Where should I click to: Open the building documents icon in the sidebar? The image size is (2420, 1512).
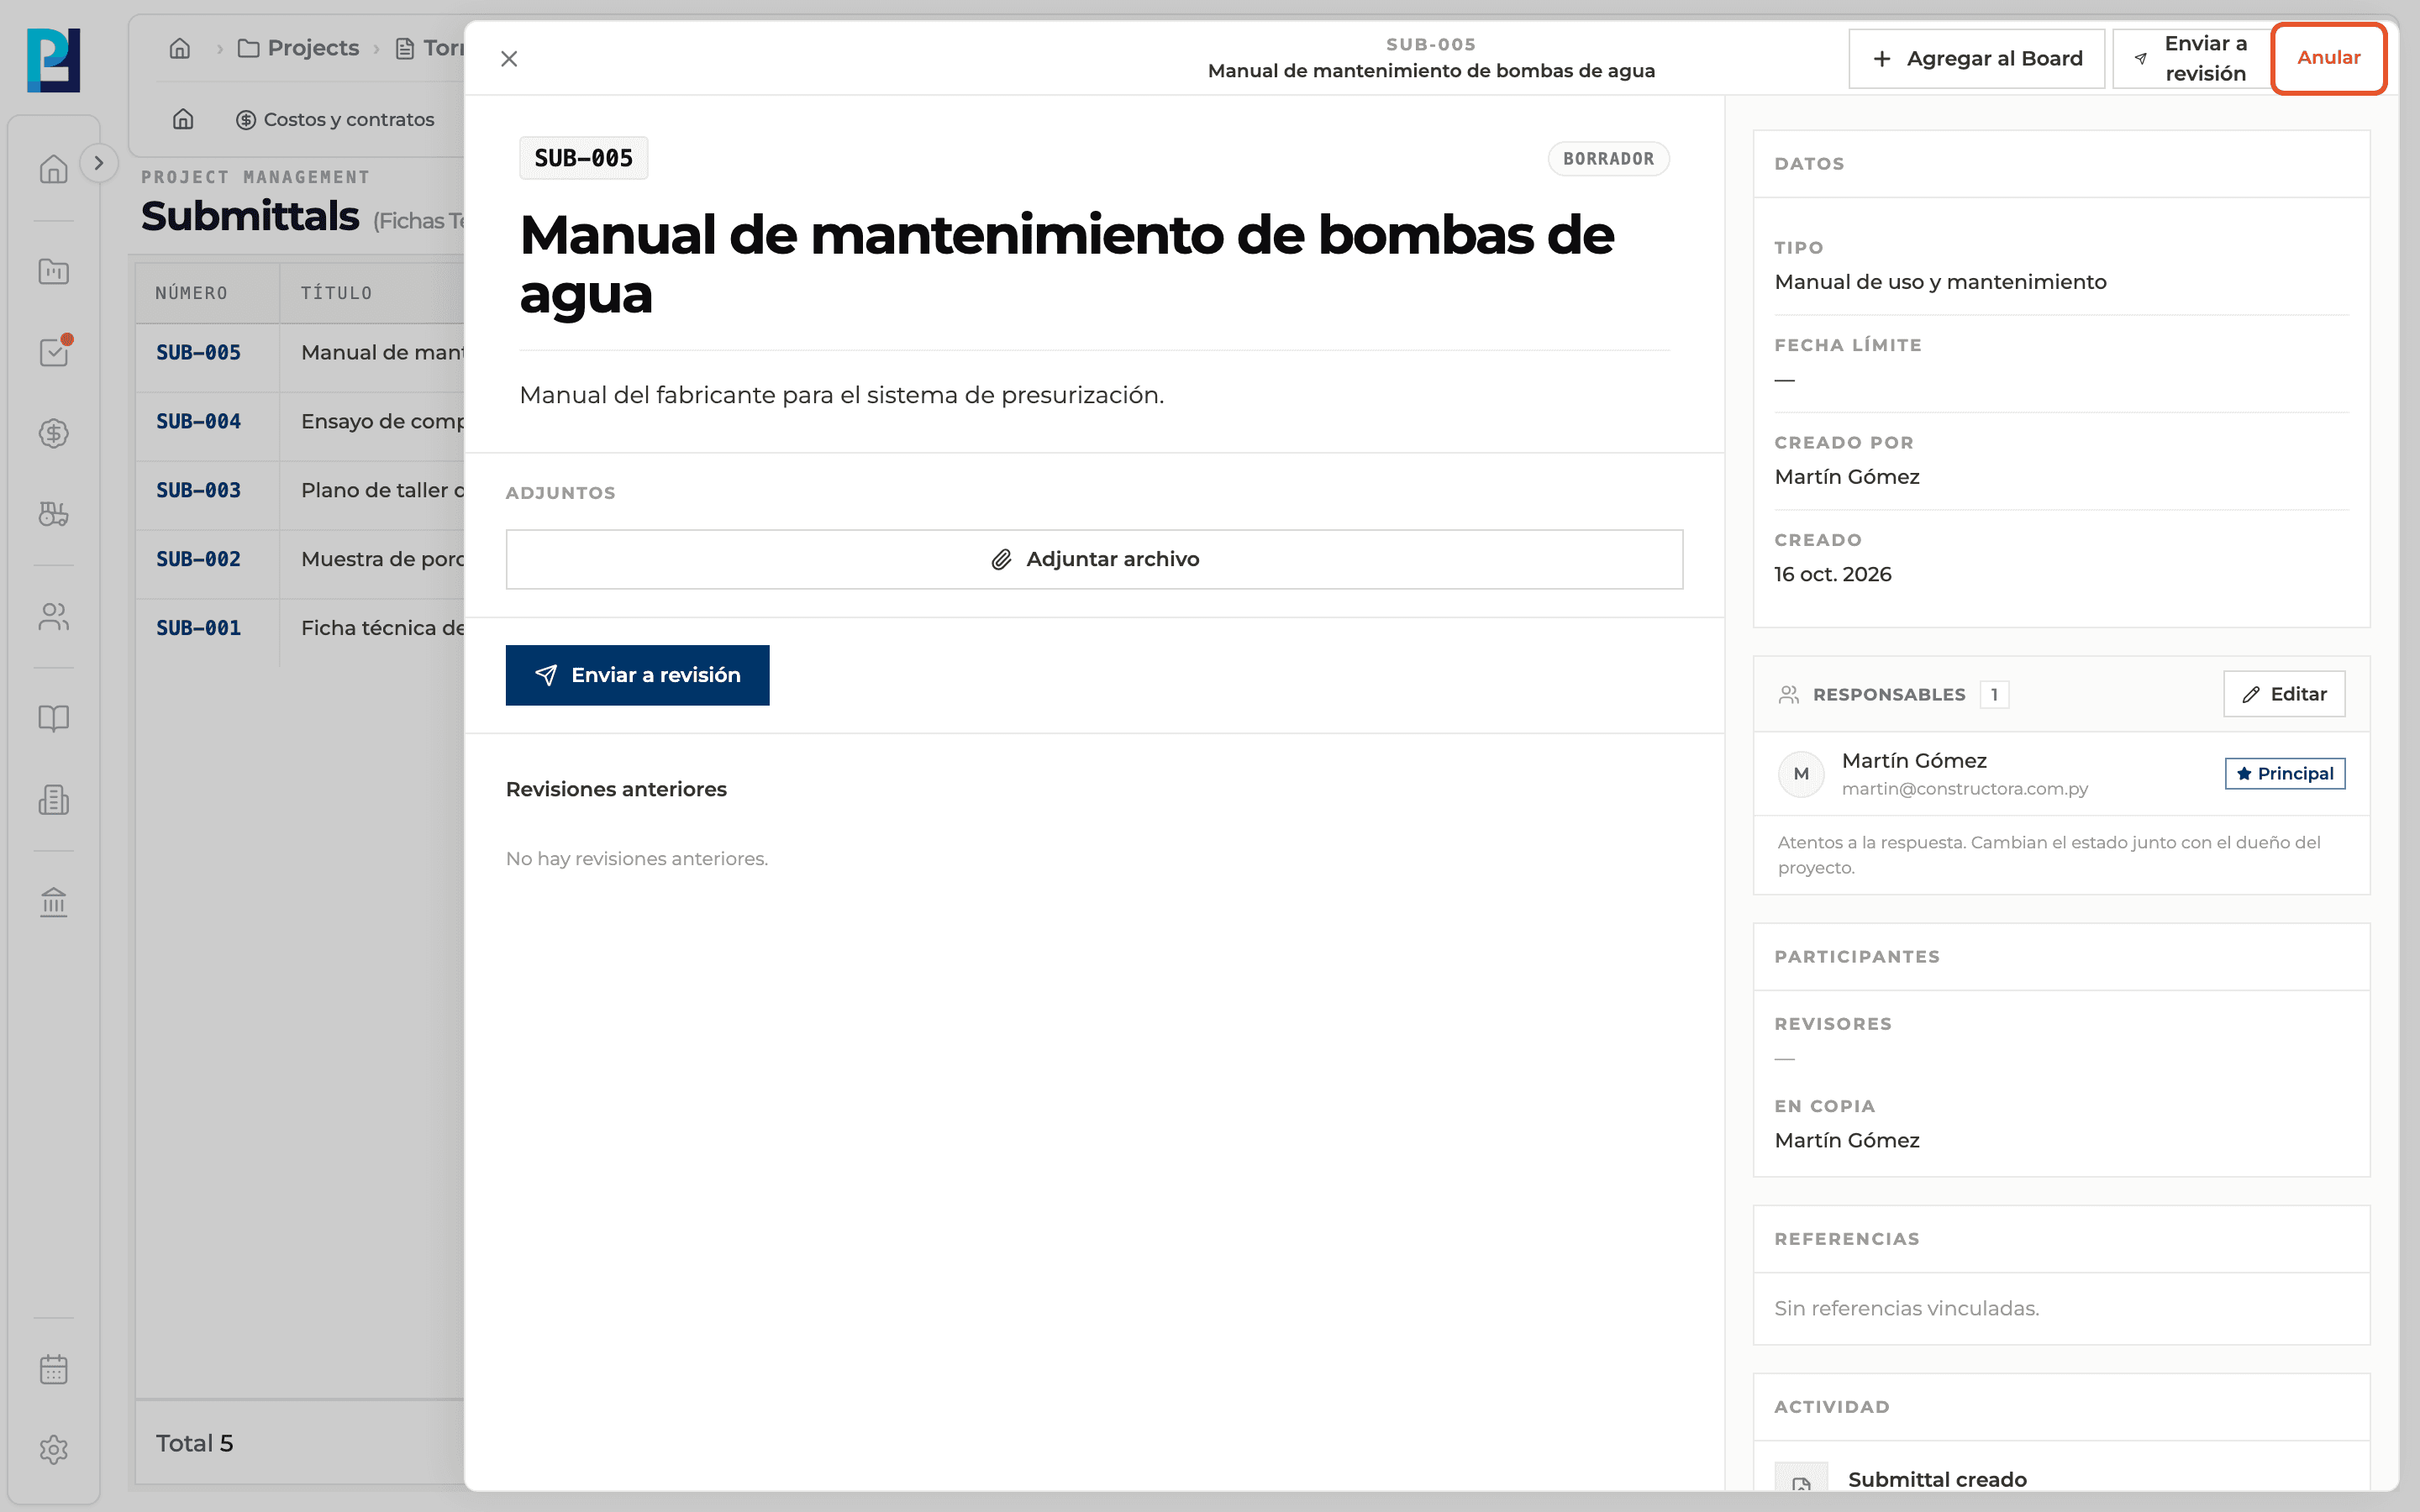(54, 800)
